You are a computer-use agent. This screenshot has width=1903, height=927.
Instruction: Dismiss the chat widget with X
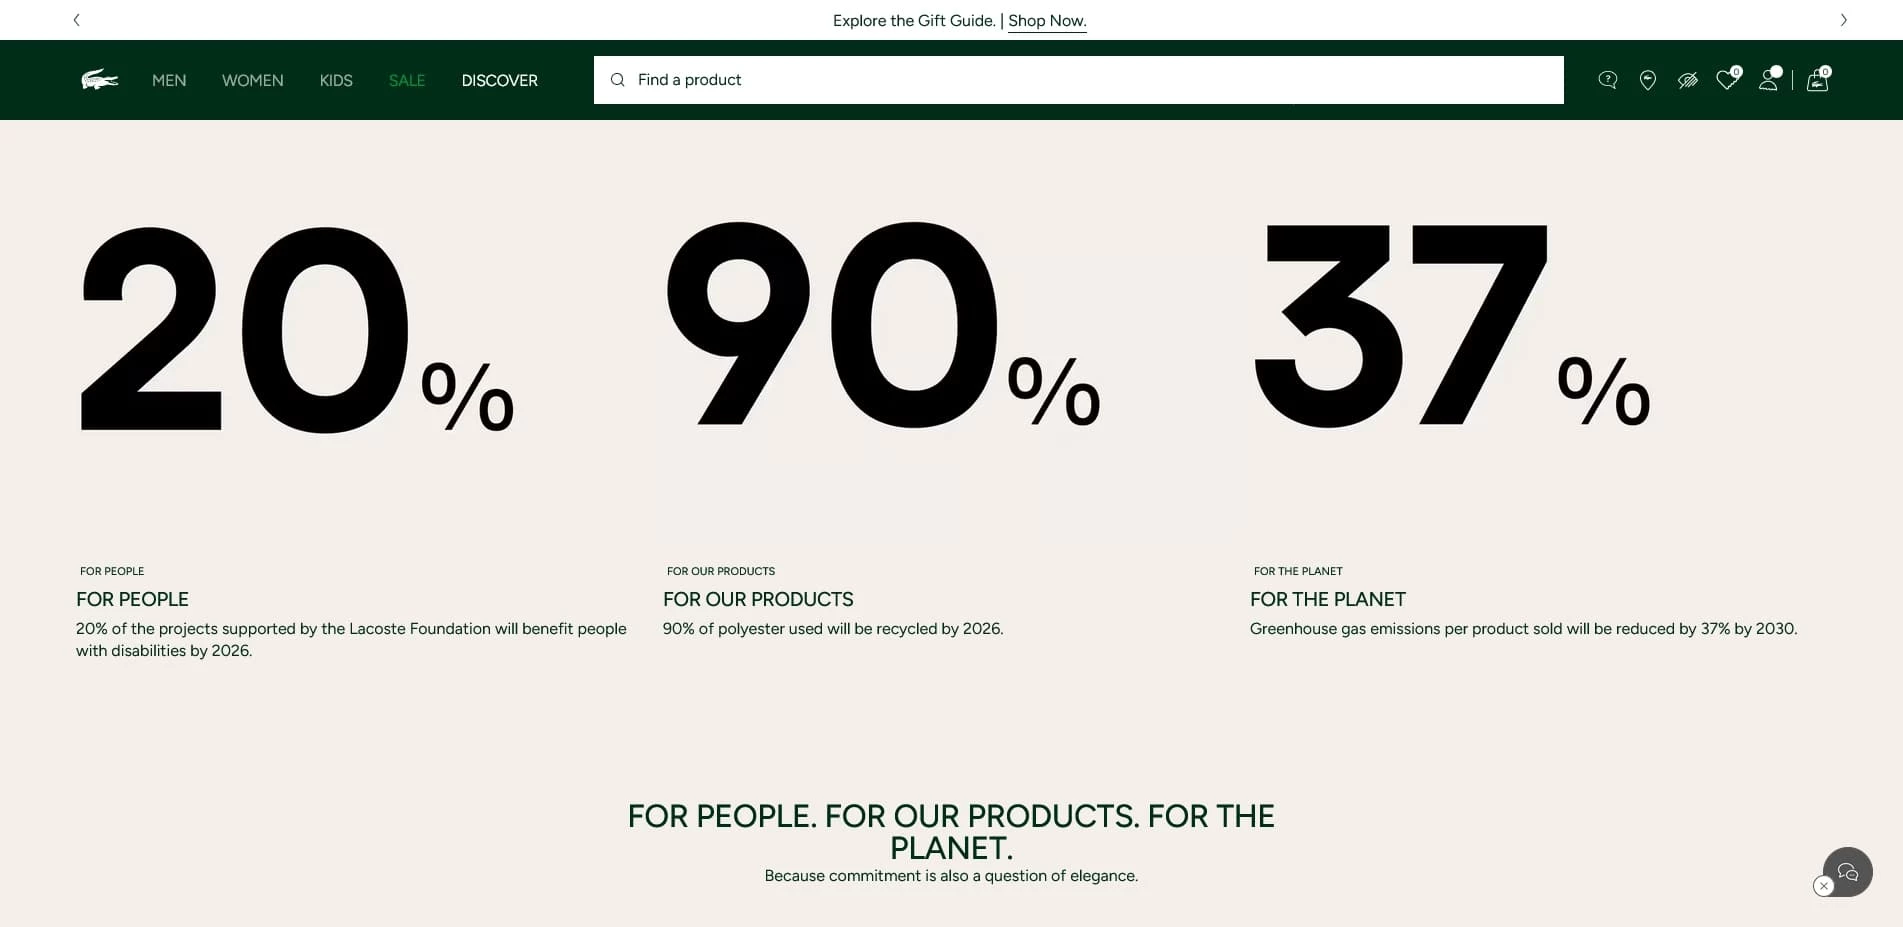pyautogui.click(x=1824, y=886)
